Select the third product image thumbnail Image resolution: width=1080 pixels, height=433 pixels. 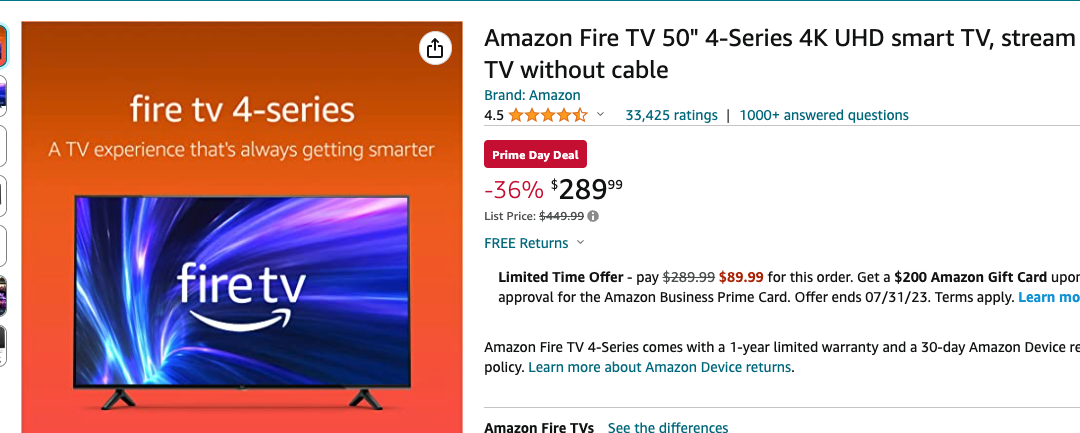[x=3, y=144]
